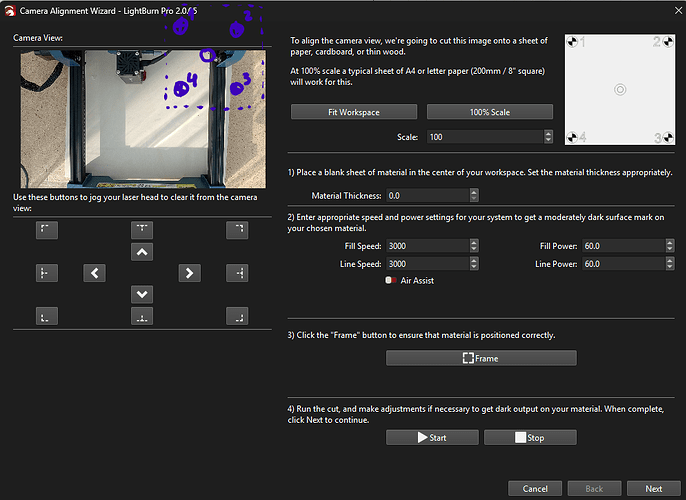
Task: Toggle the Air Assist switch
Action: click(x=390, y=281)
